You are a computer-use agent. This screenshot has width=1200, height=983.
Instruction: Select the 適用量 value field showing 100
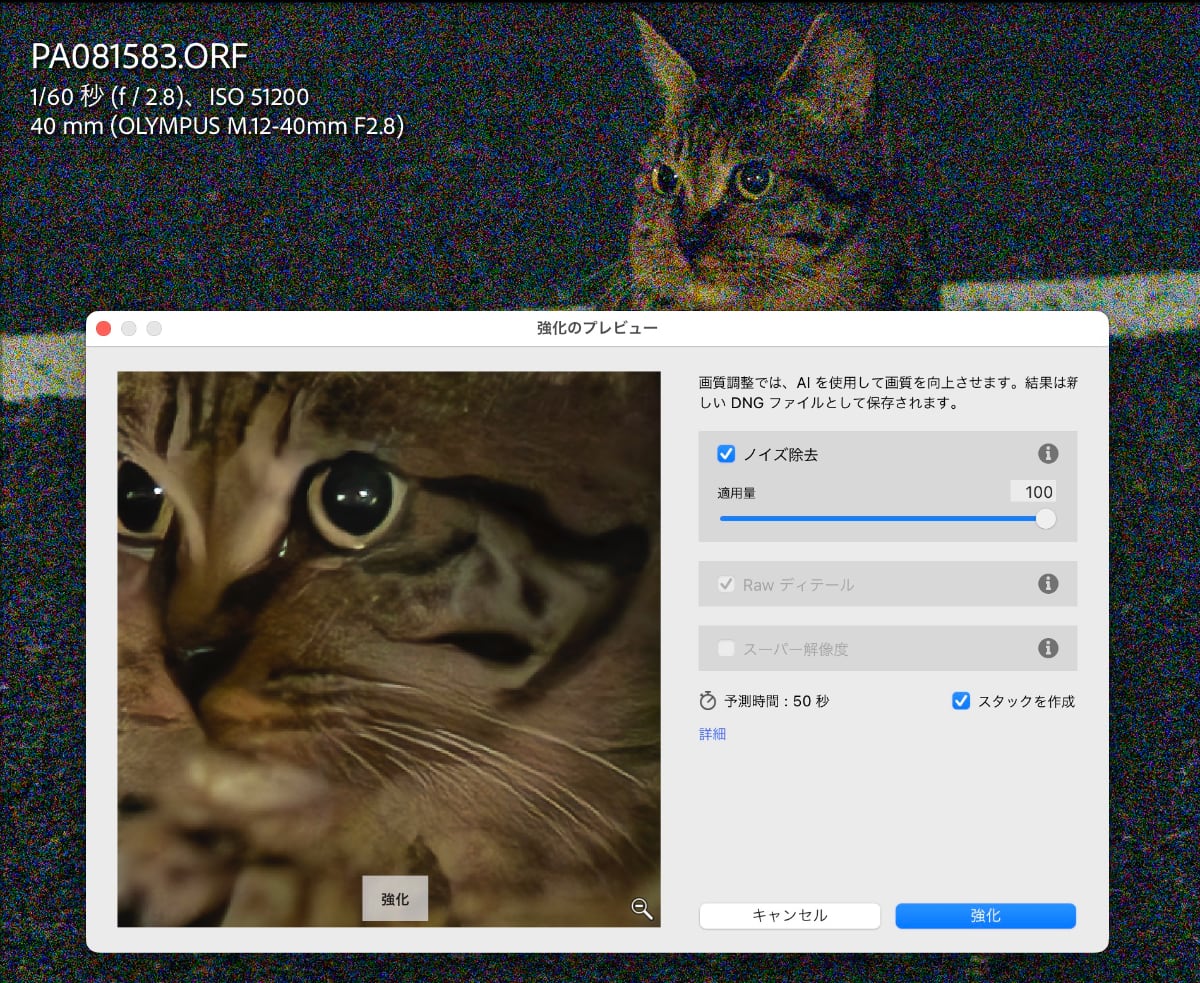coord(1033,492)
